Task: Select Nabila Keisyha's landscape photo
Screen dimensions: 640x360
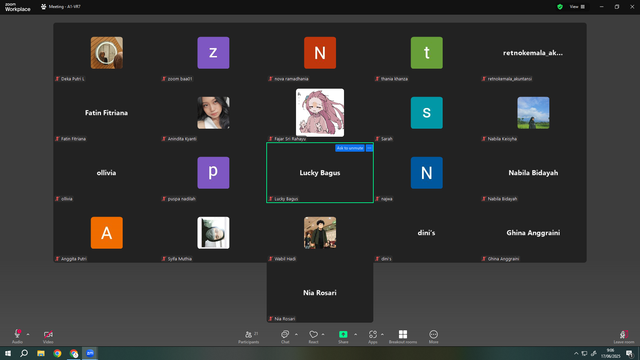Action: (x=533, y=113)
